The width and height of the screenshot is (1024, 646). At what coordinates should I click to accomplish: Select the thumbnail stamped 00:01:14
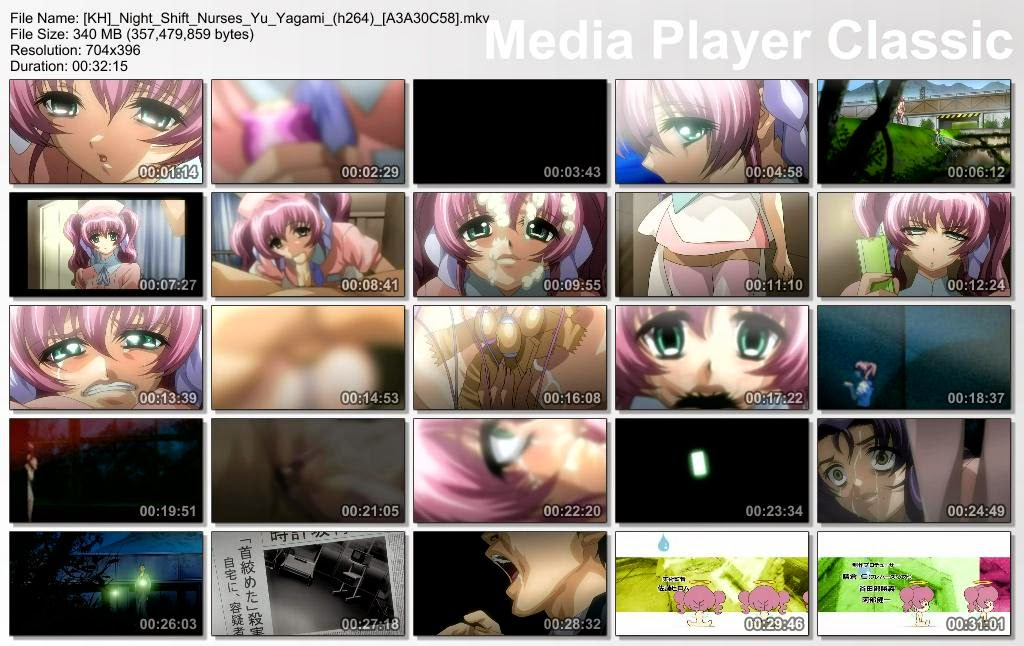click(x=106, y=132)
